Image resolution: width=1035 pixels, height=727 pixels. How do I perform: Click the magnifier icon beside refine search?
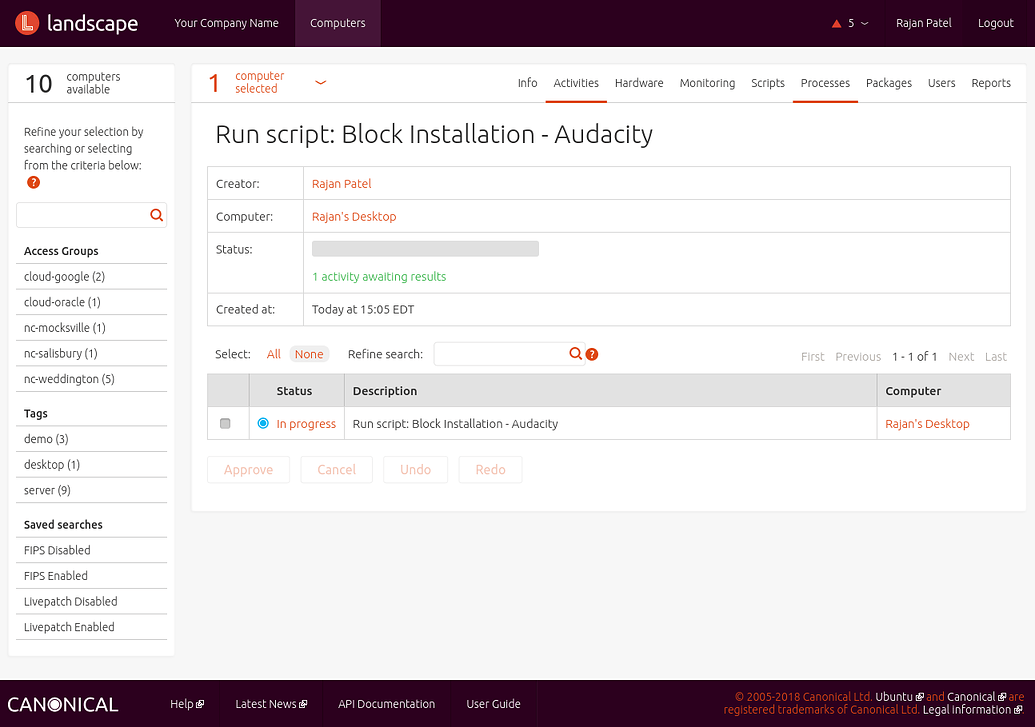point(577,354)
